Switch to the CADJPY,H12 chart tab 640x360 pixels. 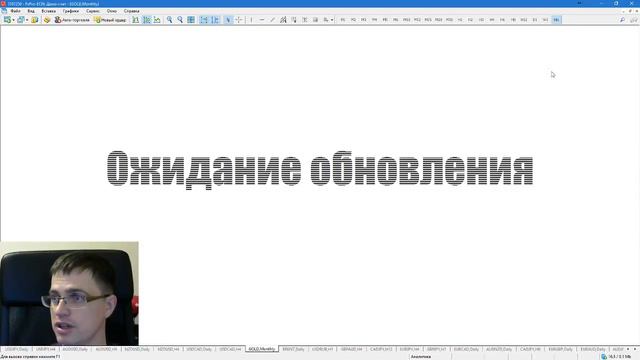coord(381,349)
